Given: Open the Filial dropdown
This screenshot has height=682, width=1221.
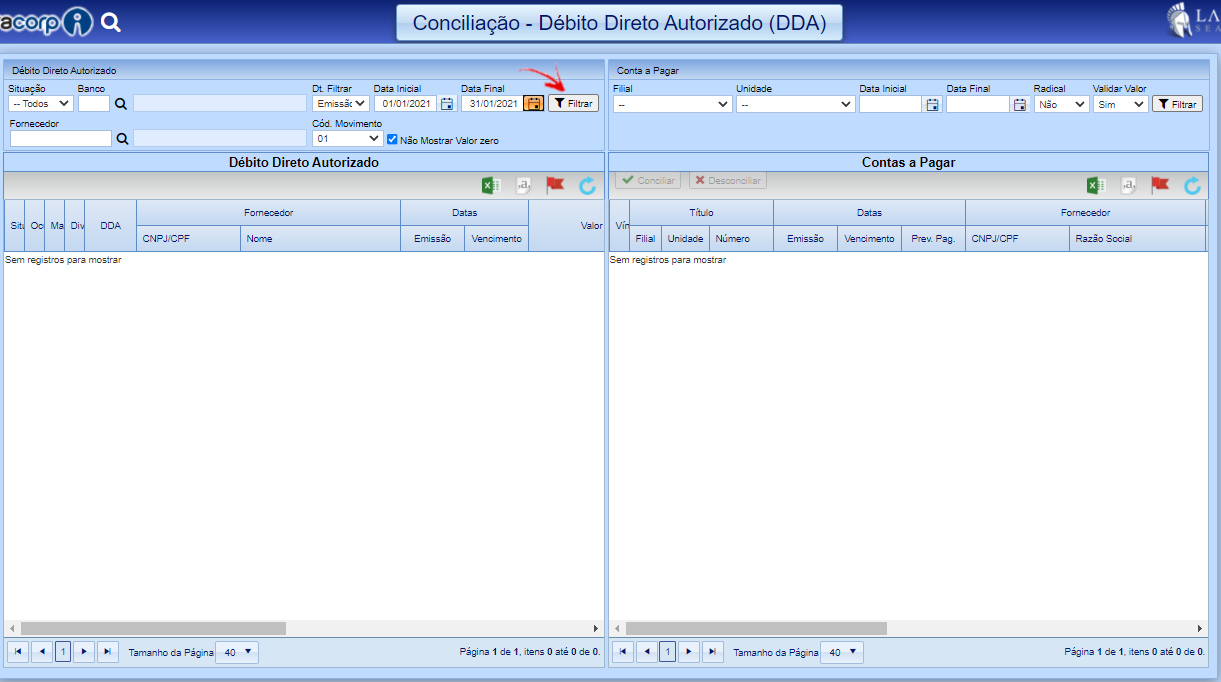Looking at the screenshot, I should [x=672, y=104].
